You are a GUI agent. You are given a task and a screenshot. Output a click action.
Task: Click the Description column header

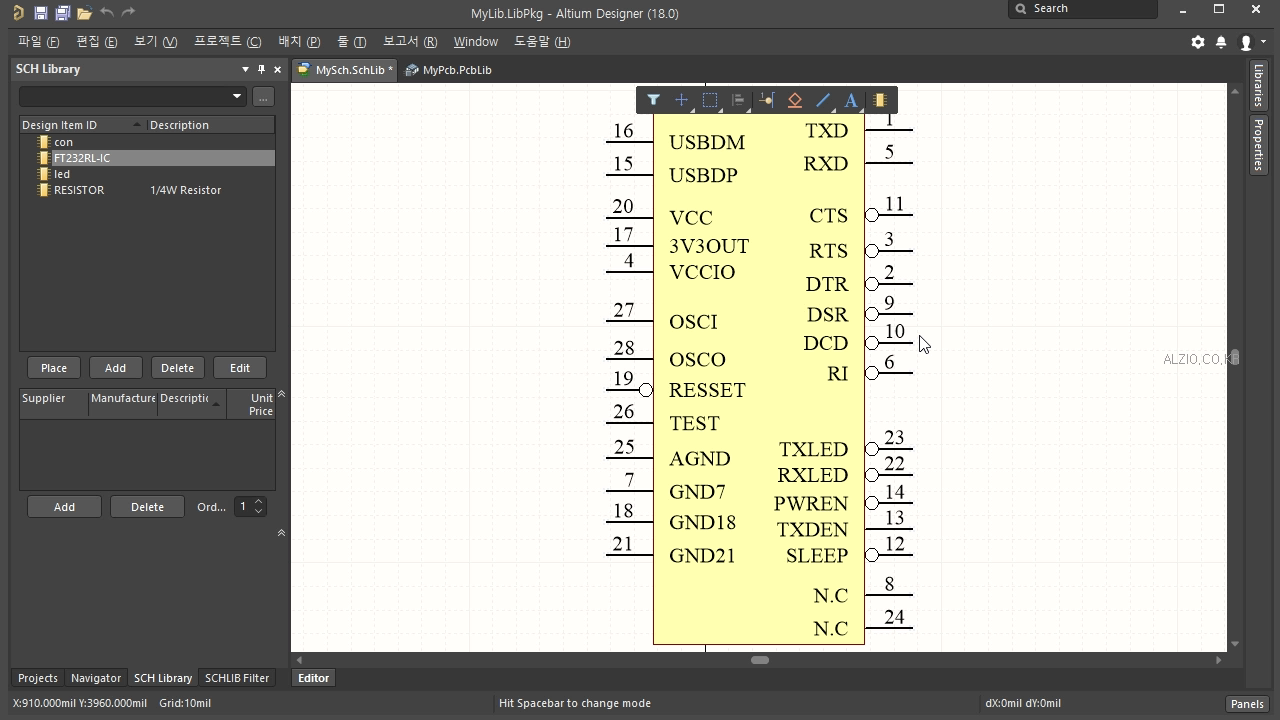point(210,125)
